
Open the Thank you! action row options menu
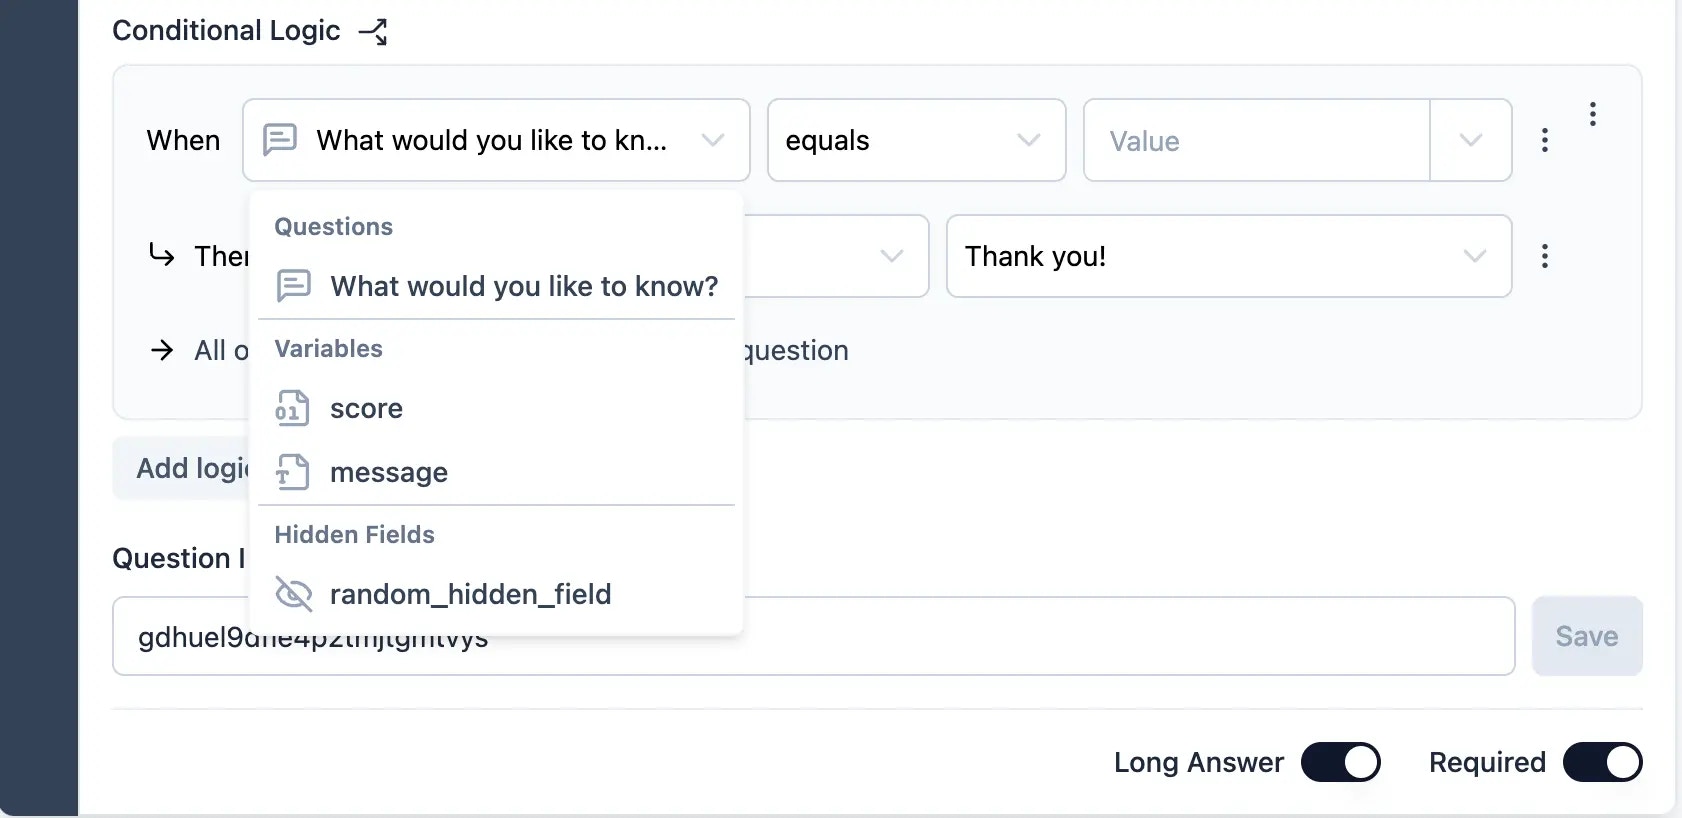(1544, 256)
